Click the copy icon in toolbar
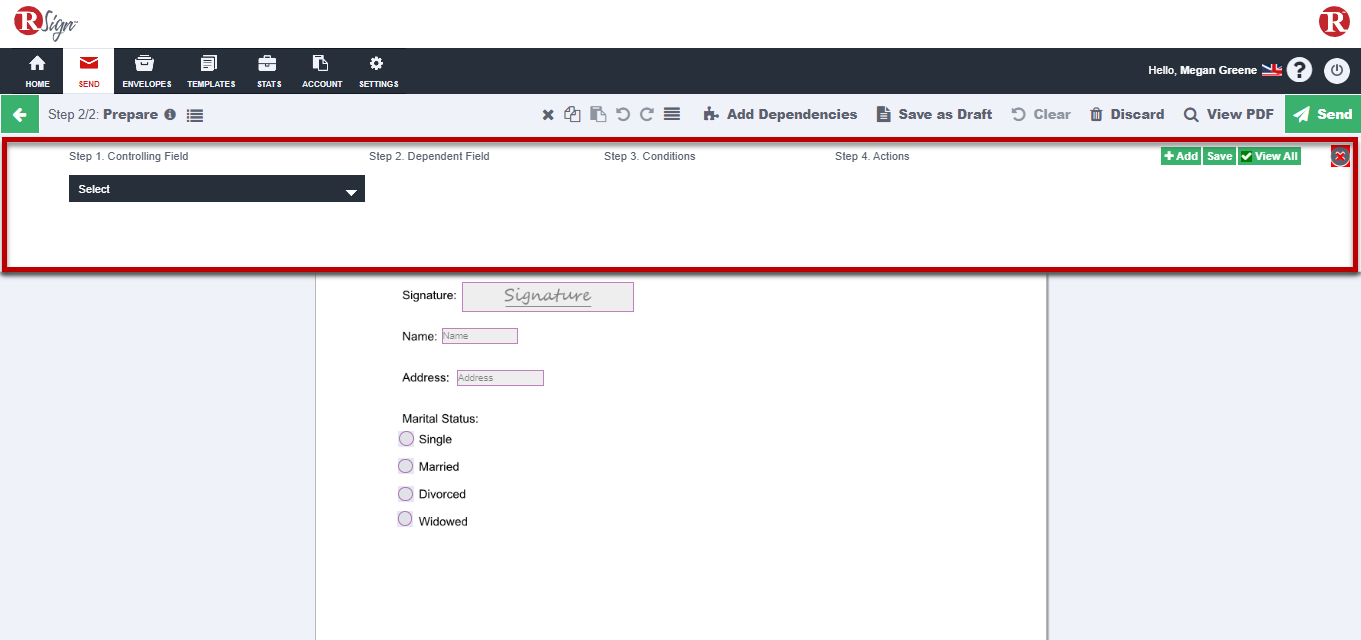The width and height of the screenshot is (1361, 640). (x=572, y=115)
